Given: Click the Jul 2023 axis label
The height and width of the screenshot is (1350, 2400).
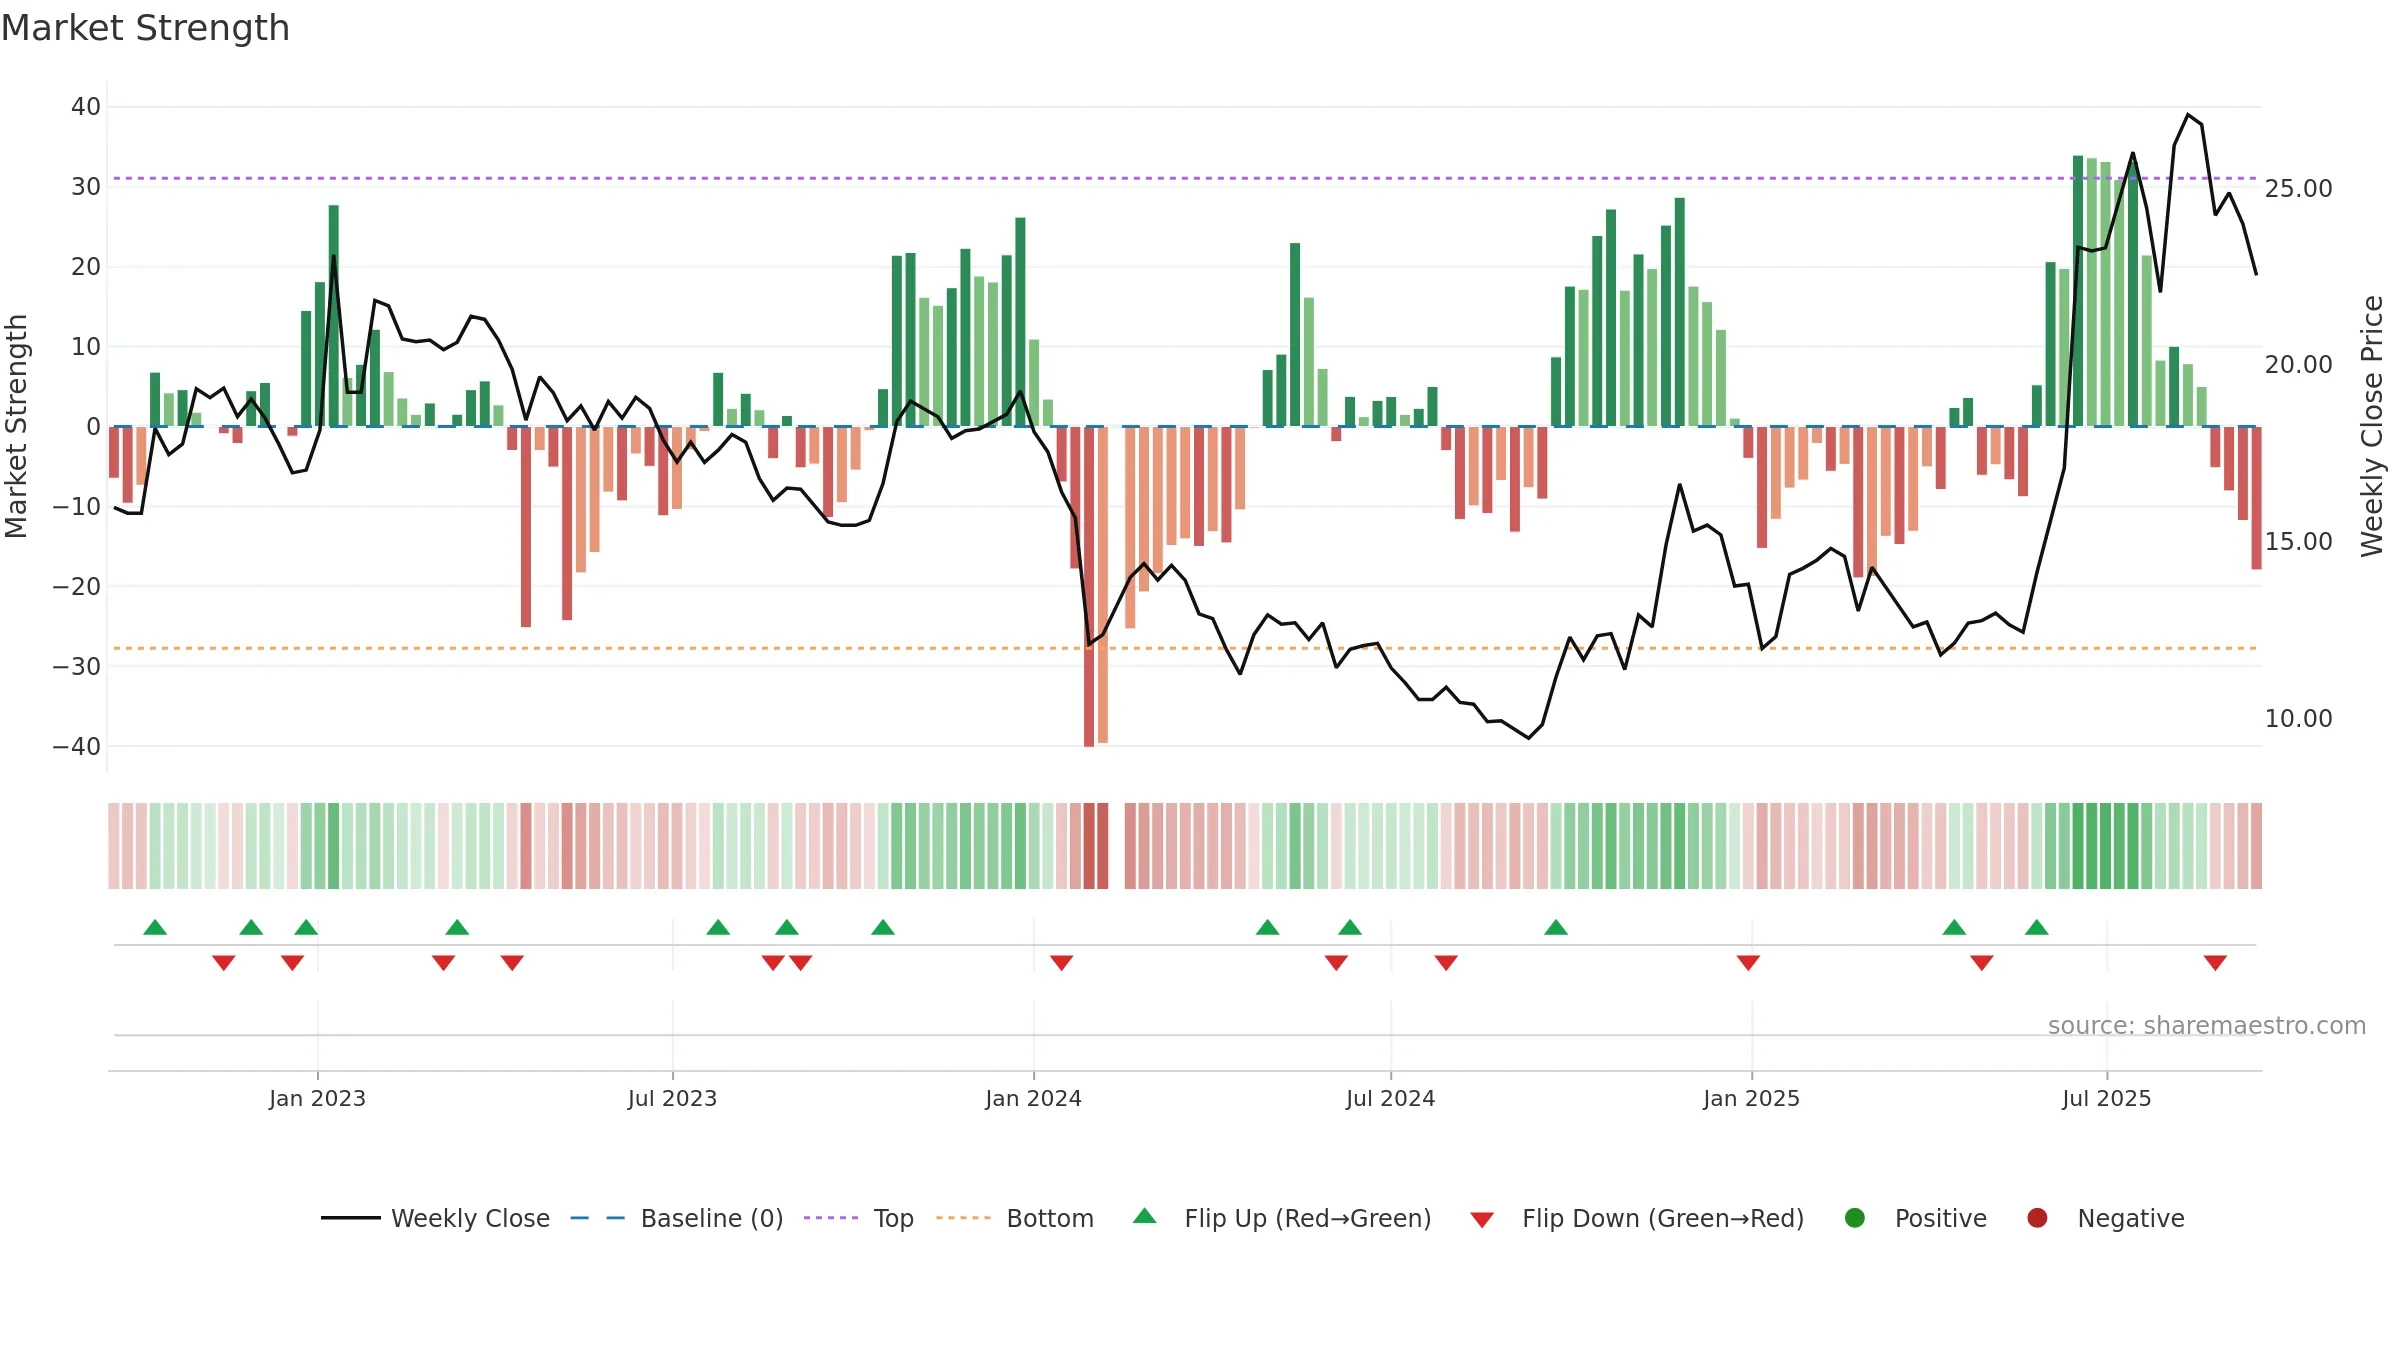Looking at the screenshot, I should coord(672,1099).
